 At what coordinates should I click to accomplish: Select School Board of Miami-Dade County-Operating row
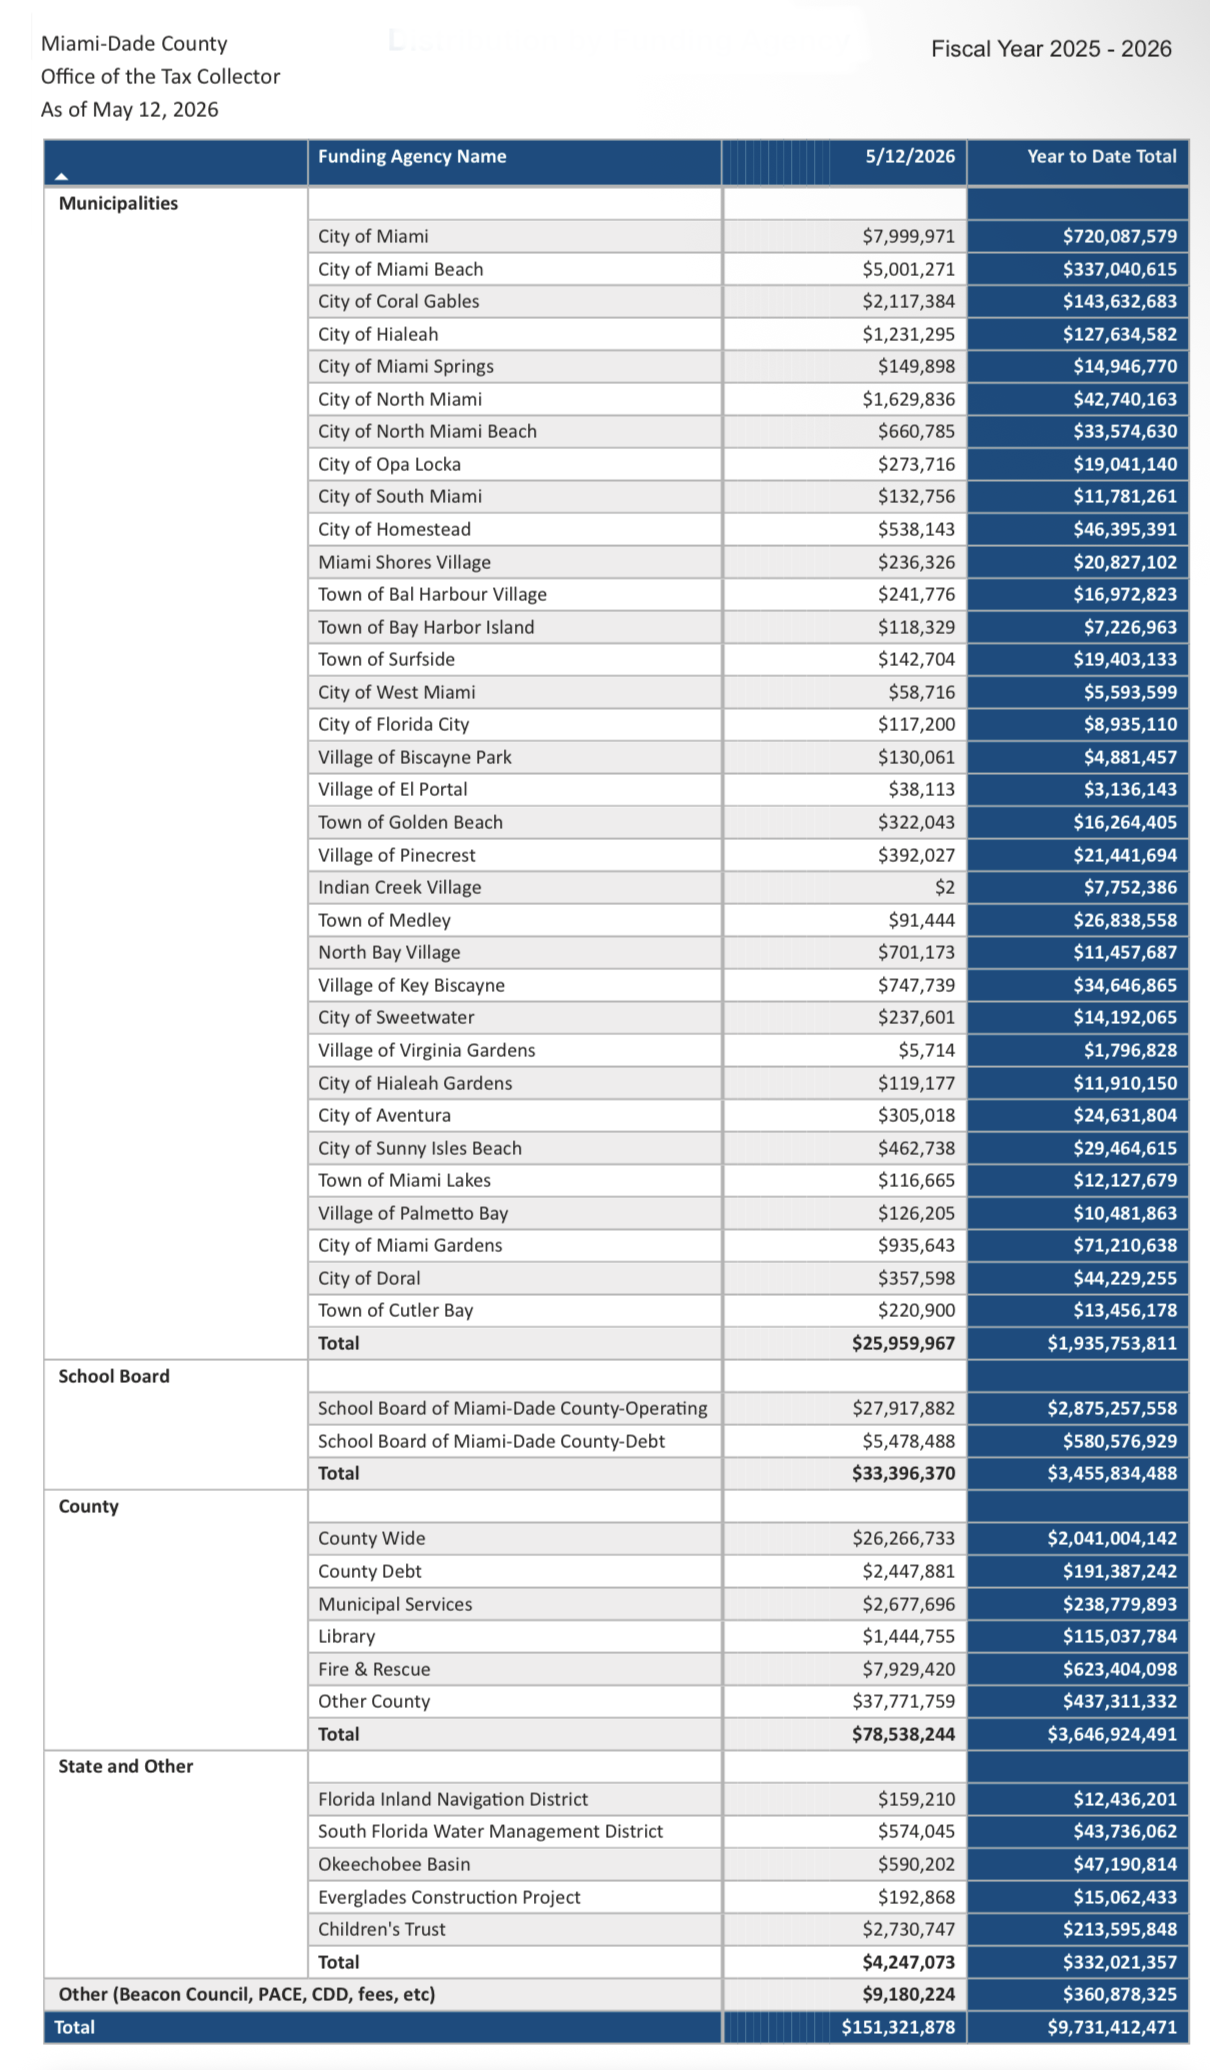pyautogui.click(x=513, y=1408)
